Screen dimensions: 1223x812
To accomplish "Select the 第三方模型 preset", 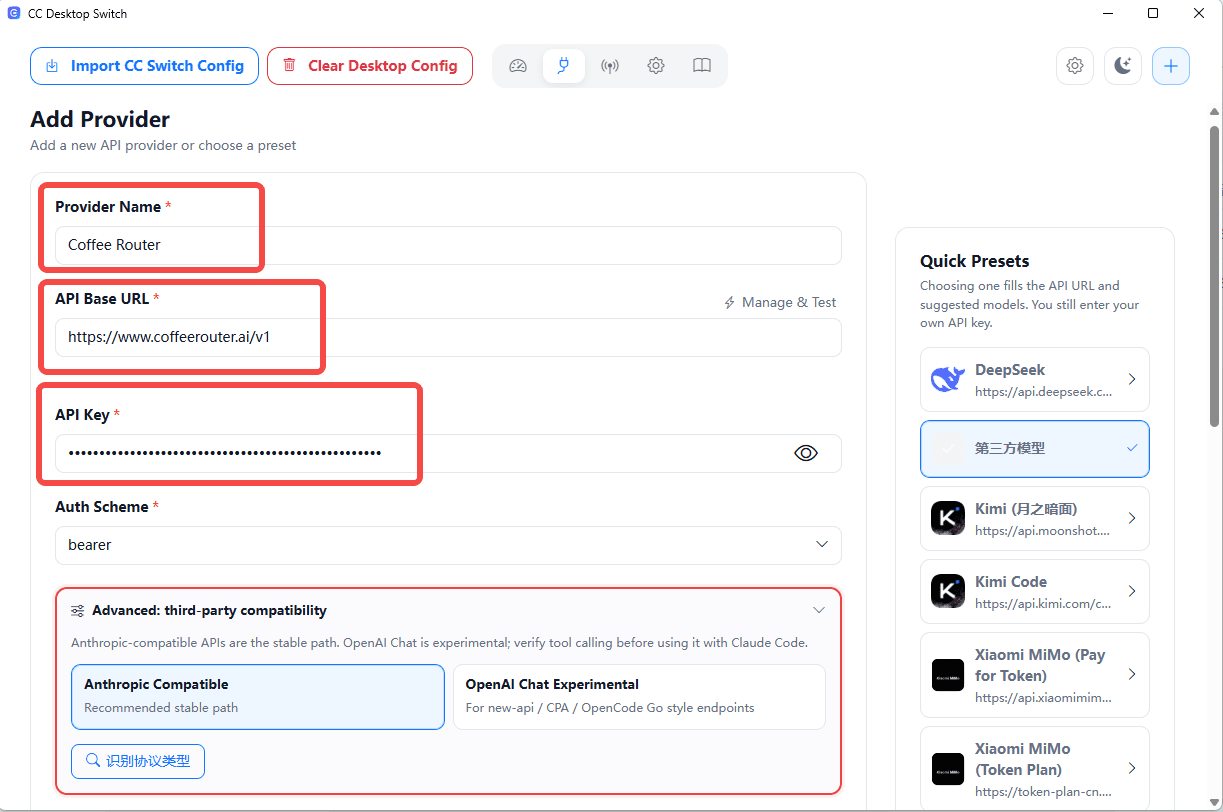I will 1035,449.
